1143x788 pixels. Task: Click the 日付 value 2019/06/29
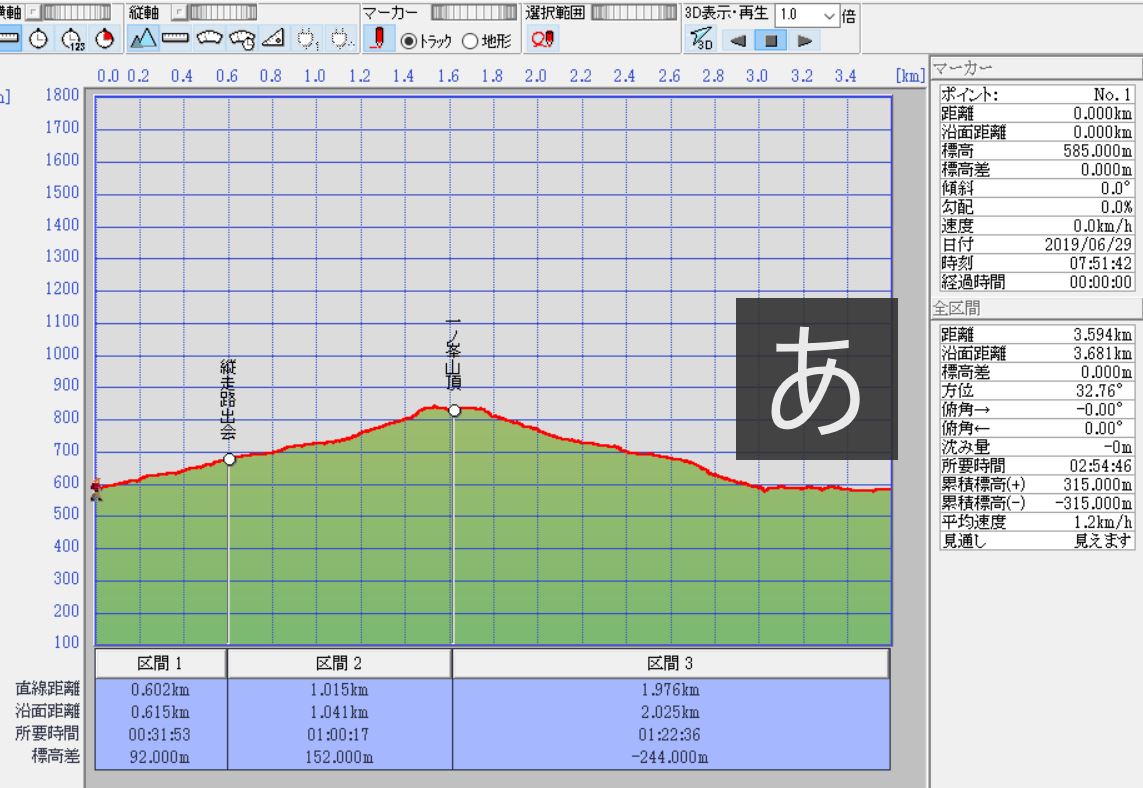[1088, 244]
